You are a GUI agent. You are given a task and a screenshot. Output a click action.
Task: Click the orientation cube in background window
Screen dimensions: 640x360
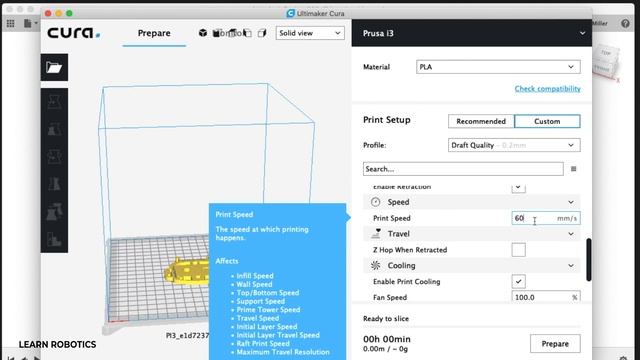click(607, 62)
